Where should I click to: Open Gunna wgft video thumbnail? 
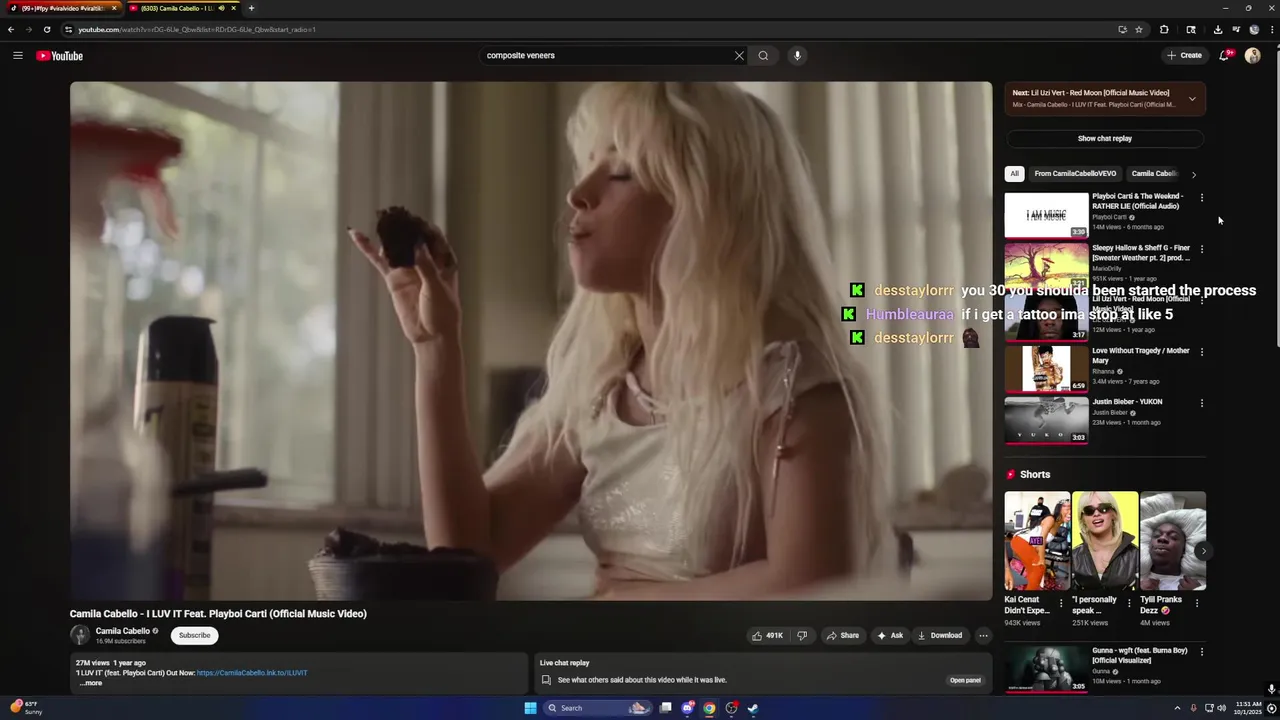(x=1046, y=669)
